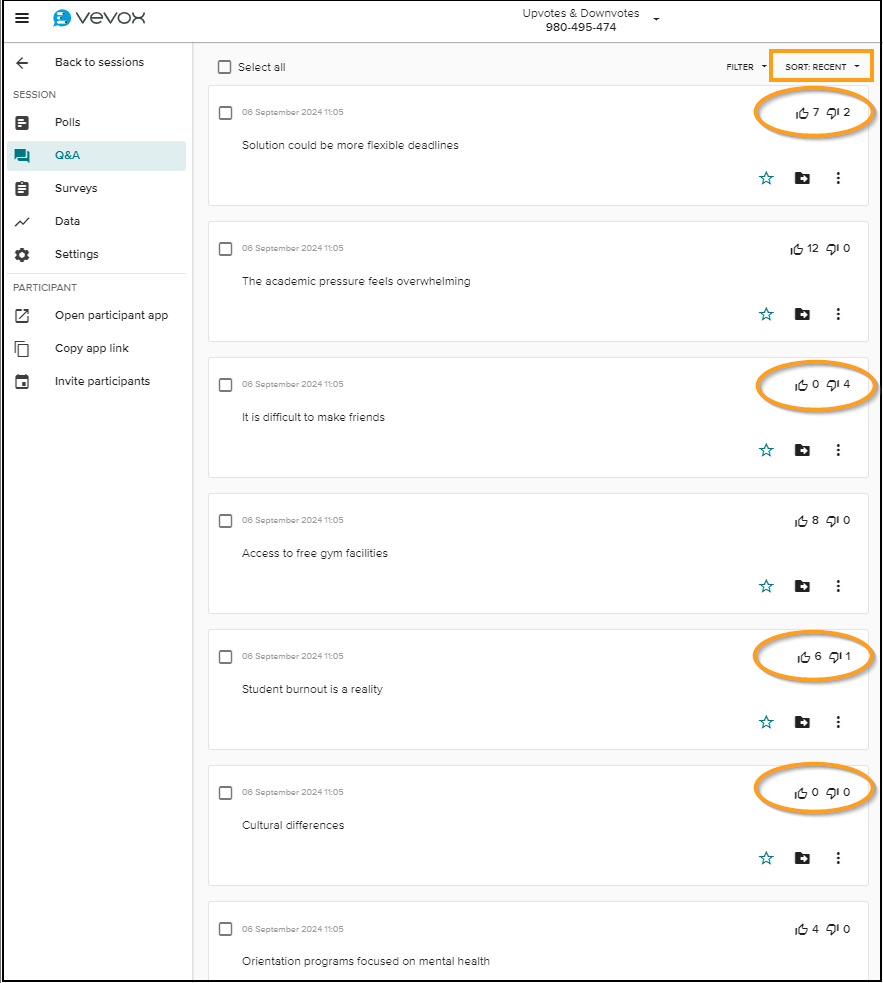Open the Polls section

point(97,123)
